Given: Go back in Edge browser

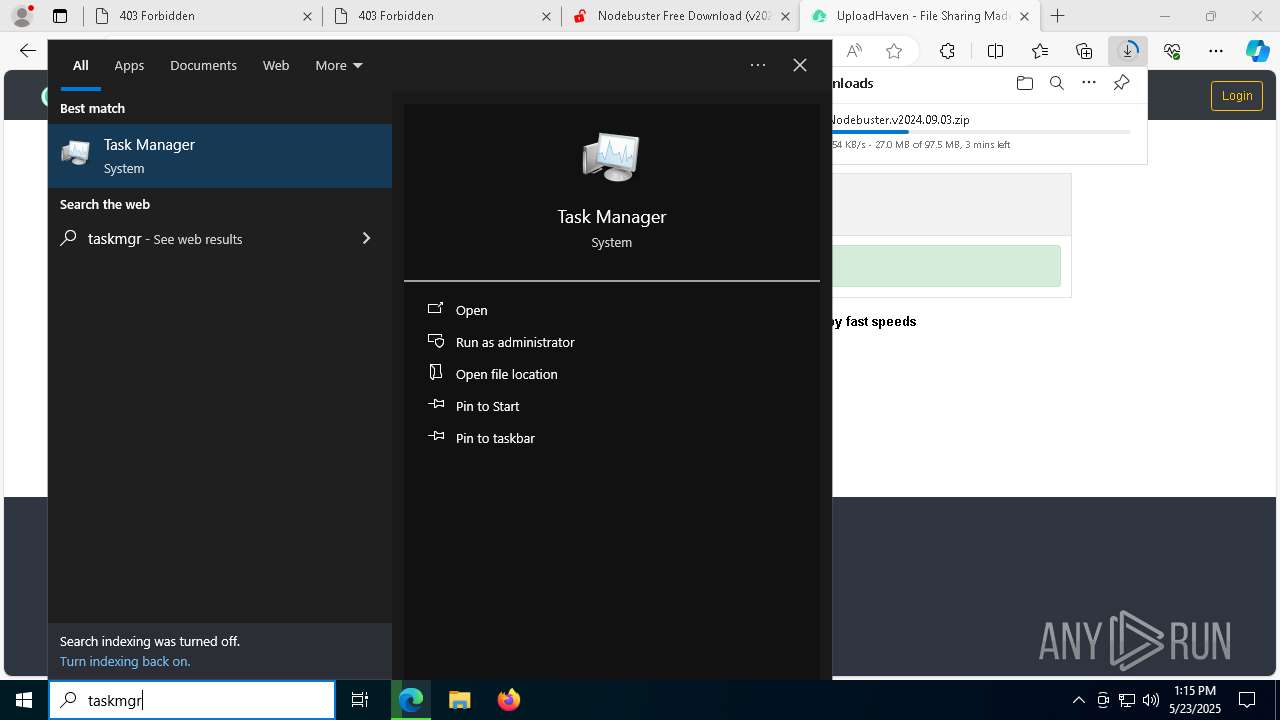Looking at the screenshot, I should pyautogui.click(x=28, y=51).
